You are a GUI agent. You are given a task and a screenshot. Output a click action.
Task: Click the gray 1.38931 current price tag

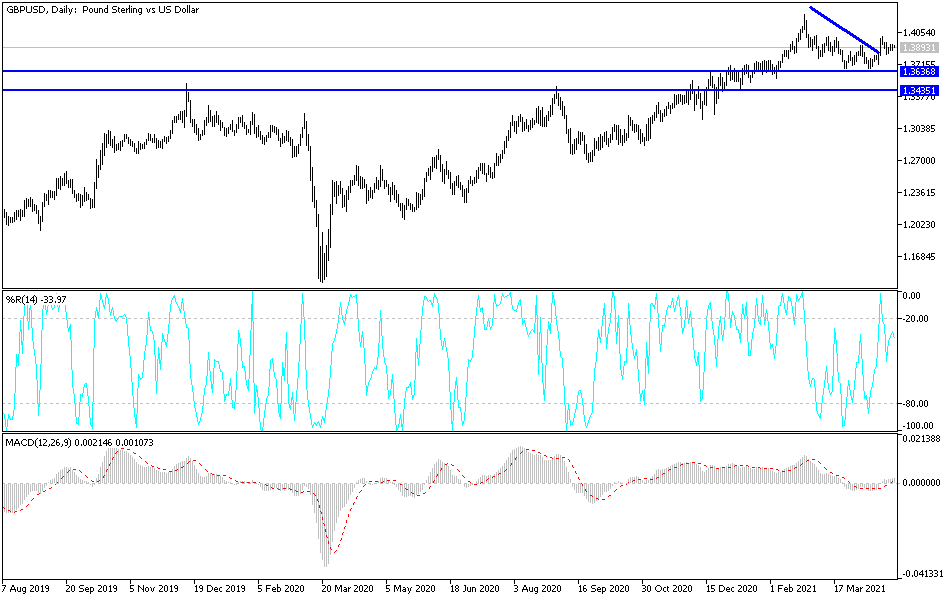click(x=921, y=45)
